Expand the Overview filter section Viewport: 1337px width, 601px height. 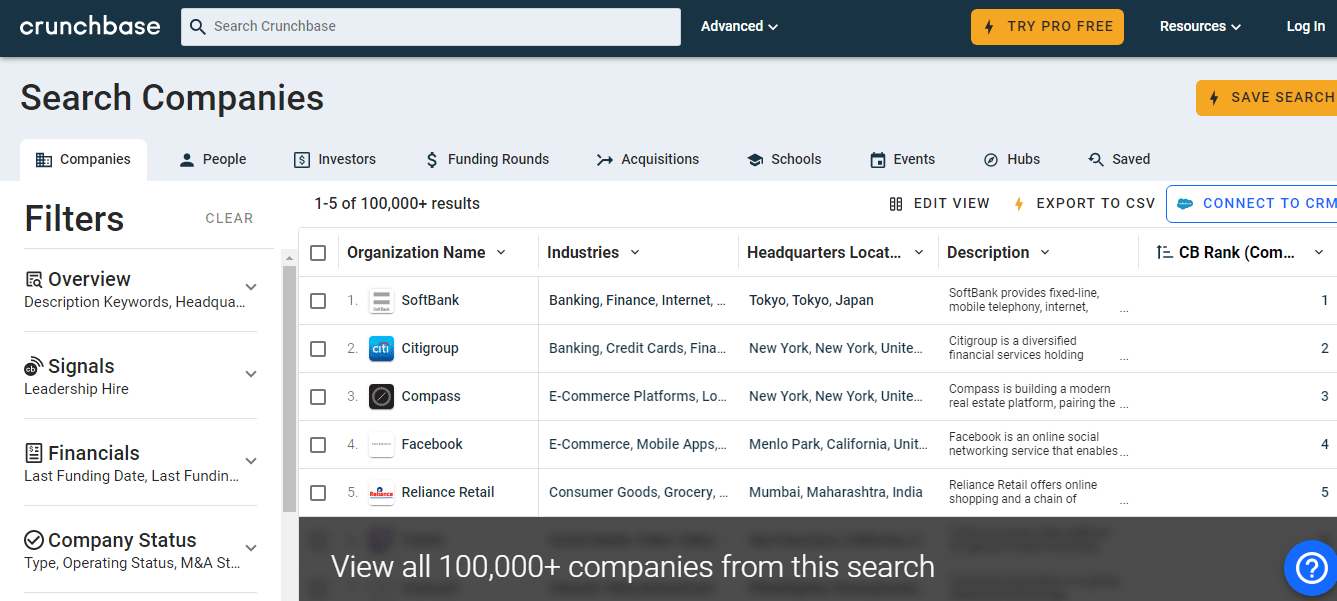(251, 288)
